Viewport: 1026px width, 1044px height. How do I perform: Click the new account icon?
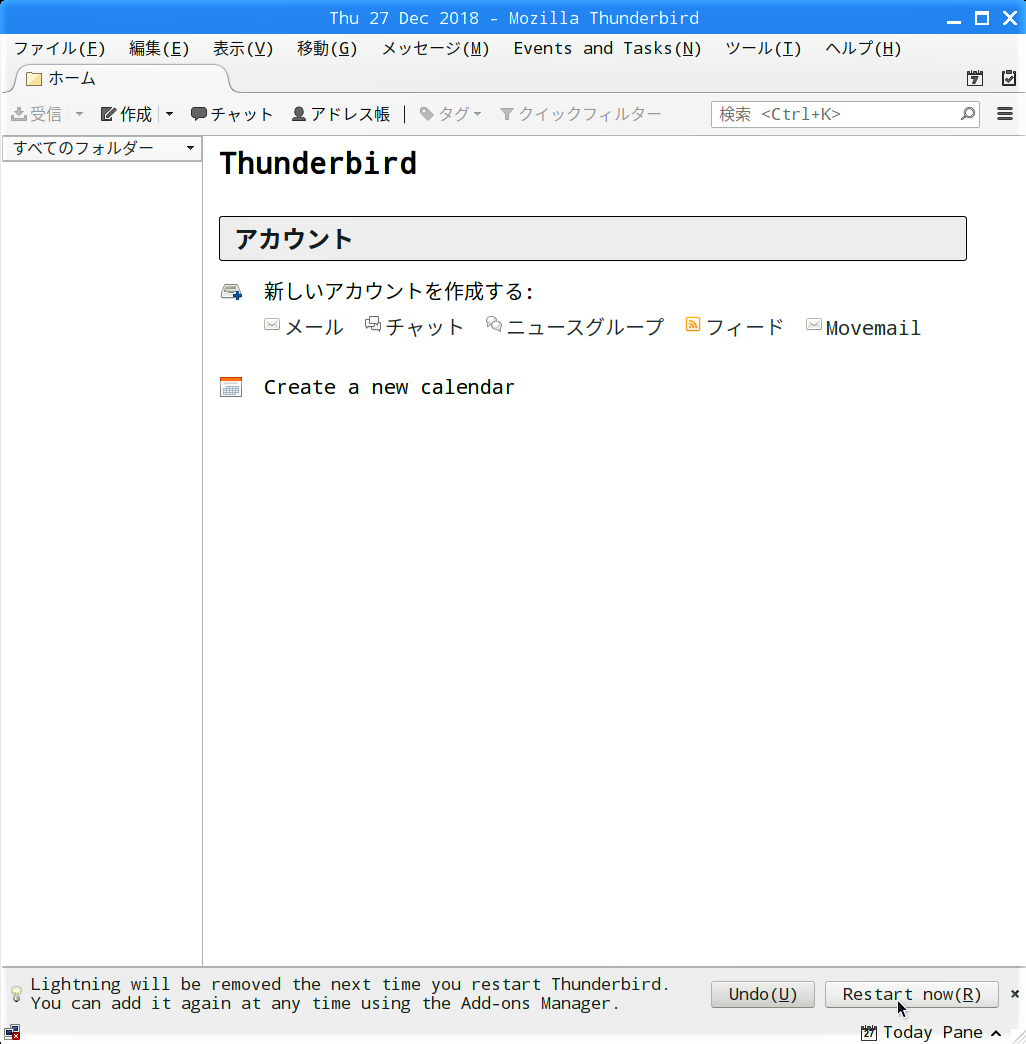point(231,292)
